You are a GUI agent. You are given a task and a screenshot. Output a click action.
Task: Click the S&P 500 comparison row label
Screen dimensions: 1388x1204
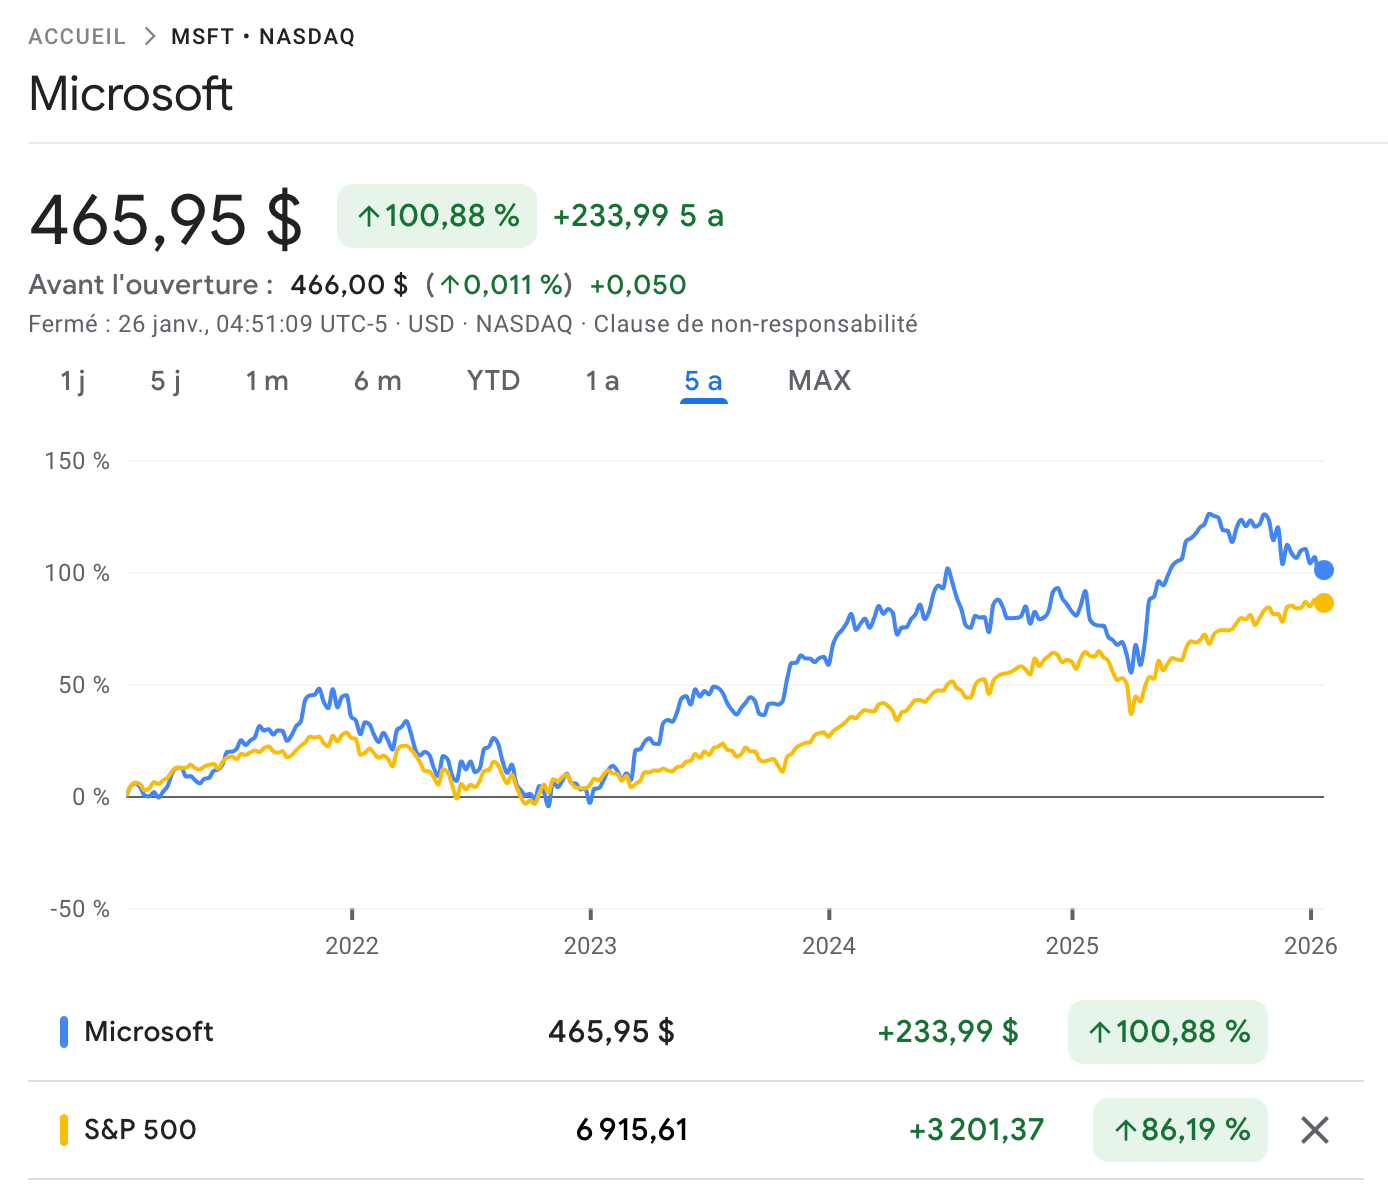(140, 1130)
